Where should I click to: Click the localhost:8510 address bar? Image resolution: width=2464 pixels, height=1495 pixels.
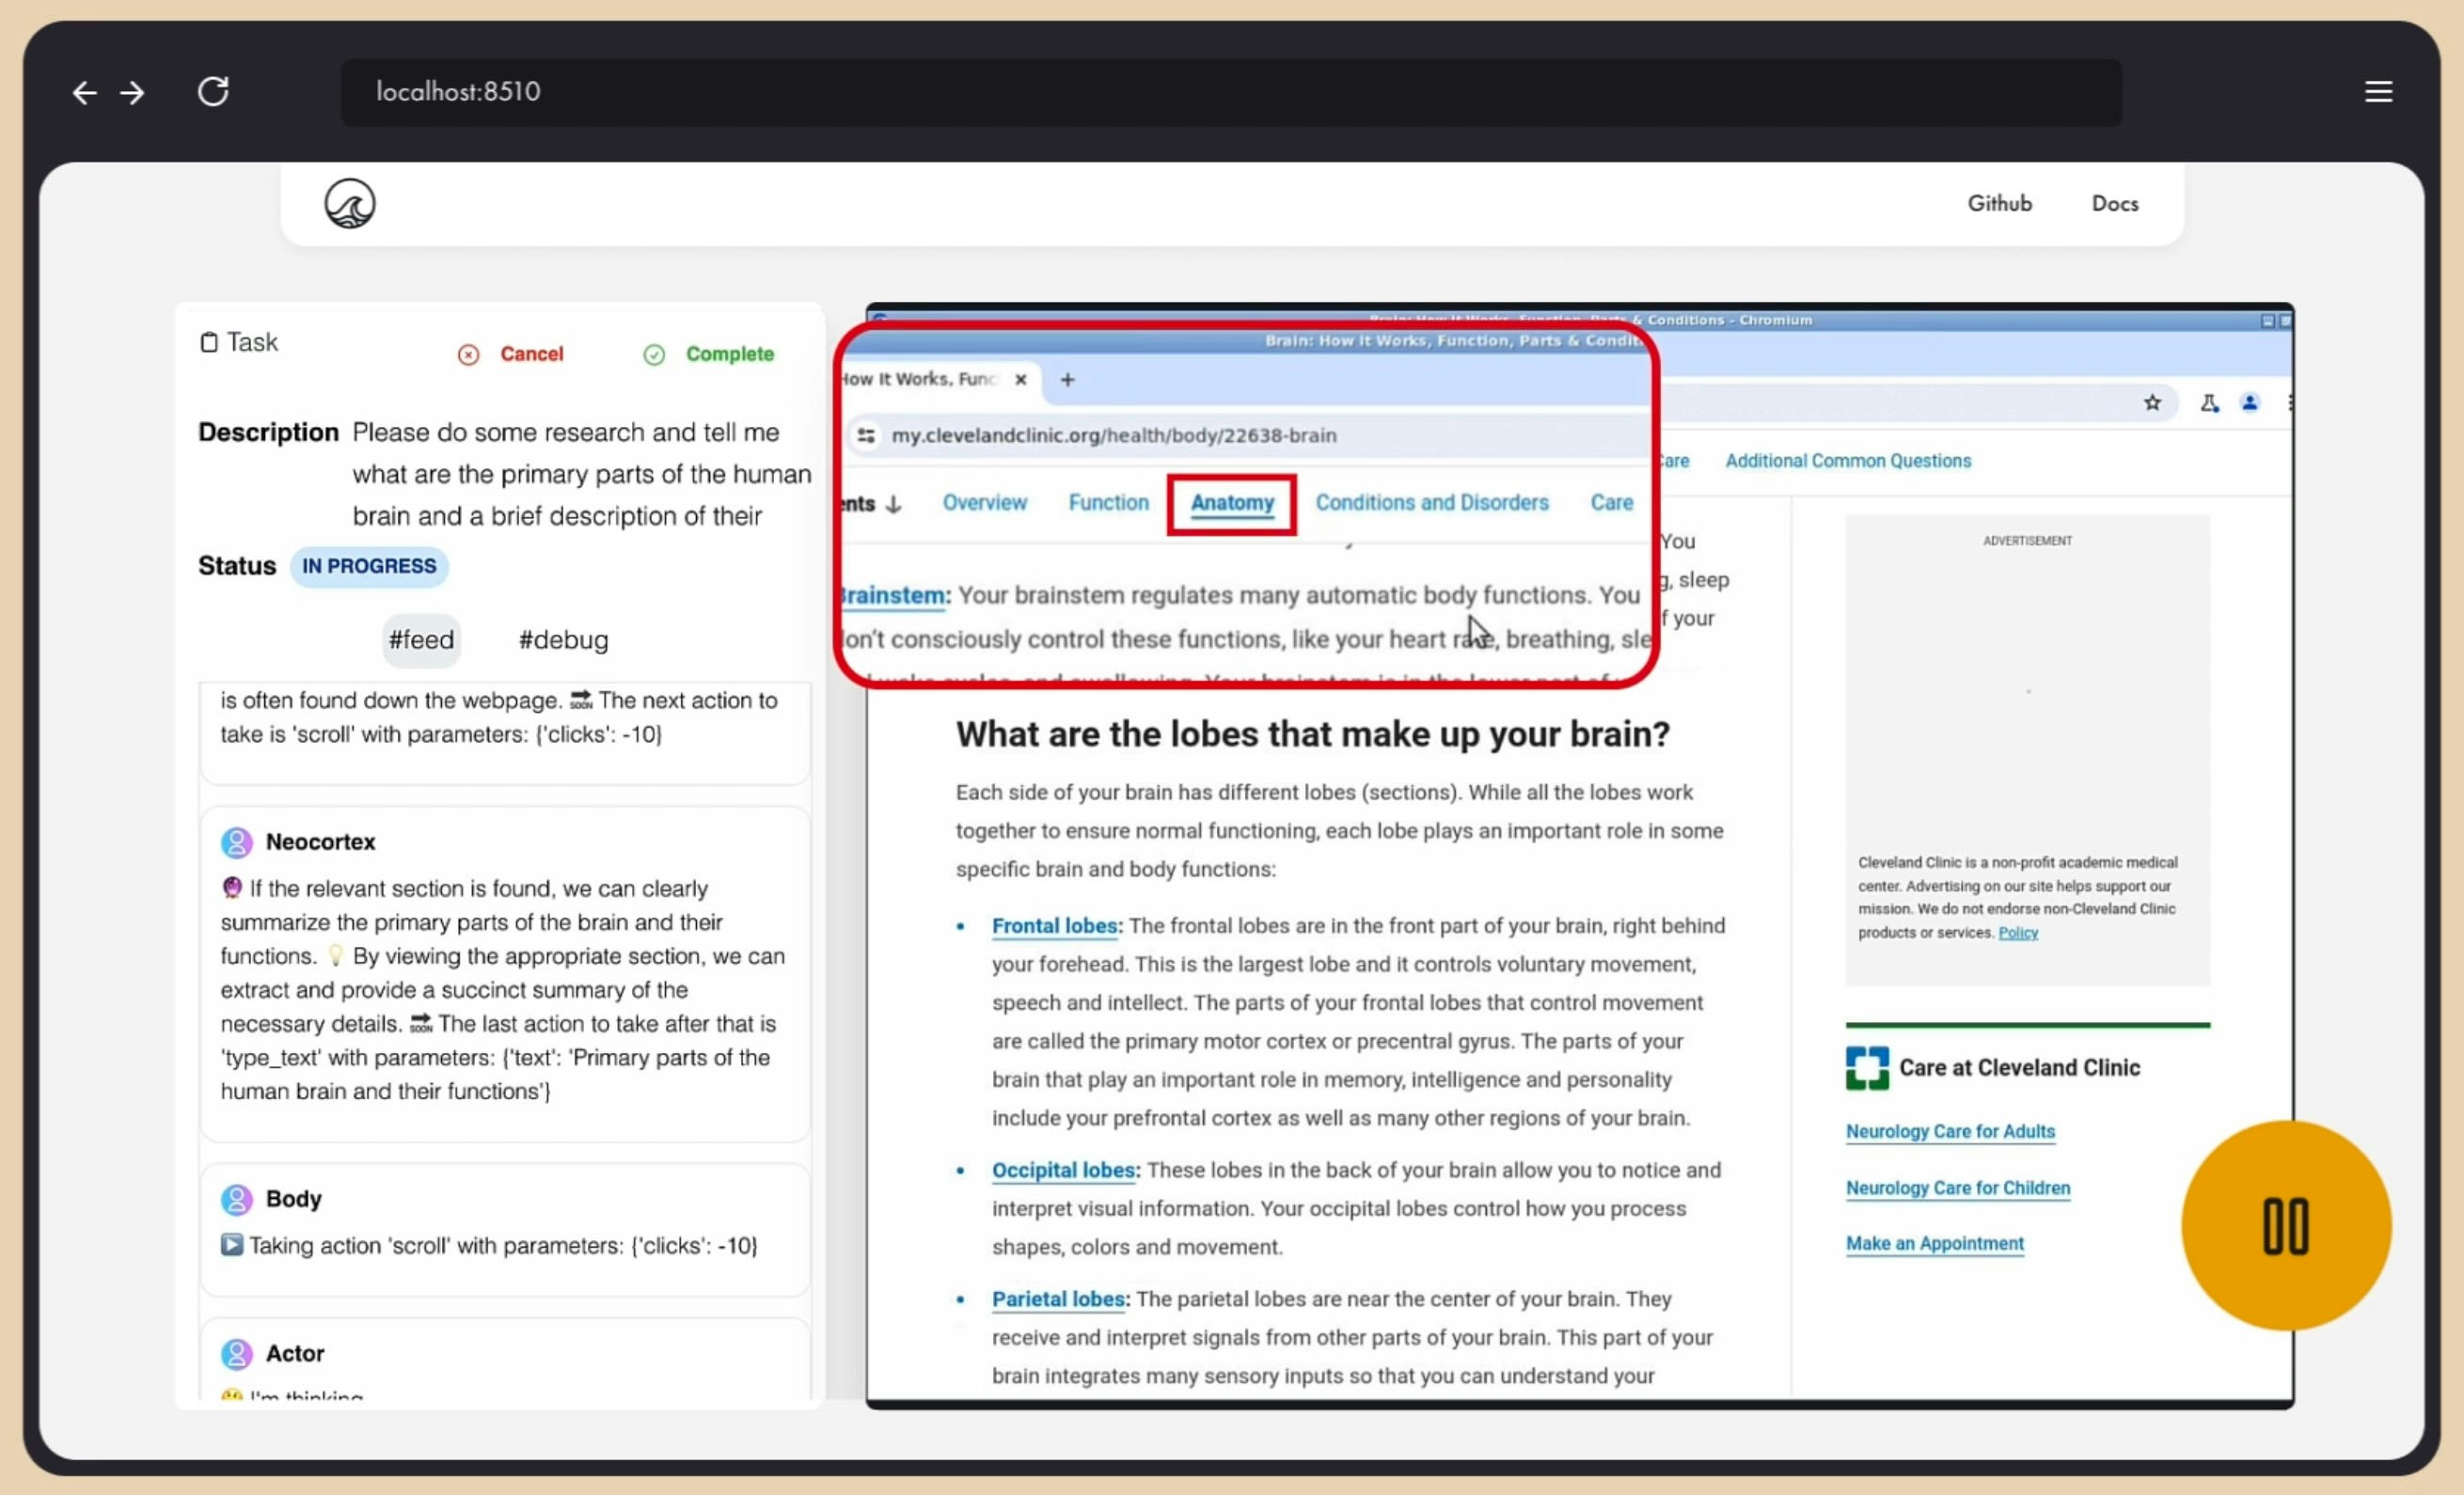click(1230, 92)
